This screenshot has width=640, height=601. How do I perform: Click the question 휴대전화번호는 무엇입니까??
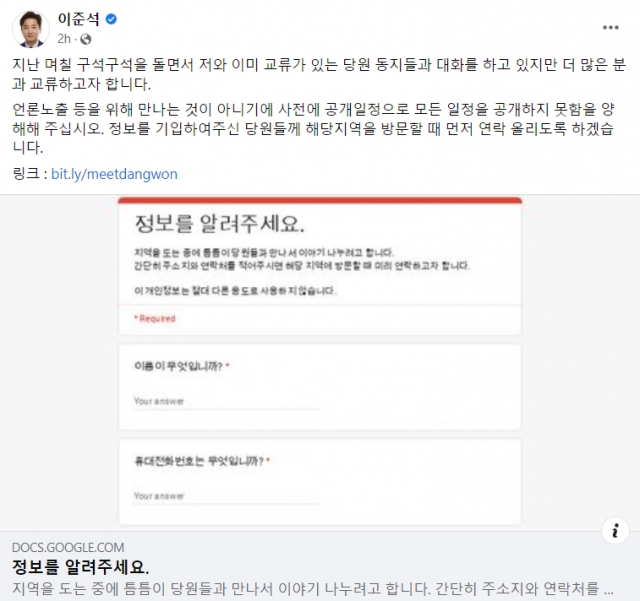click(202, 461)
